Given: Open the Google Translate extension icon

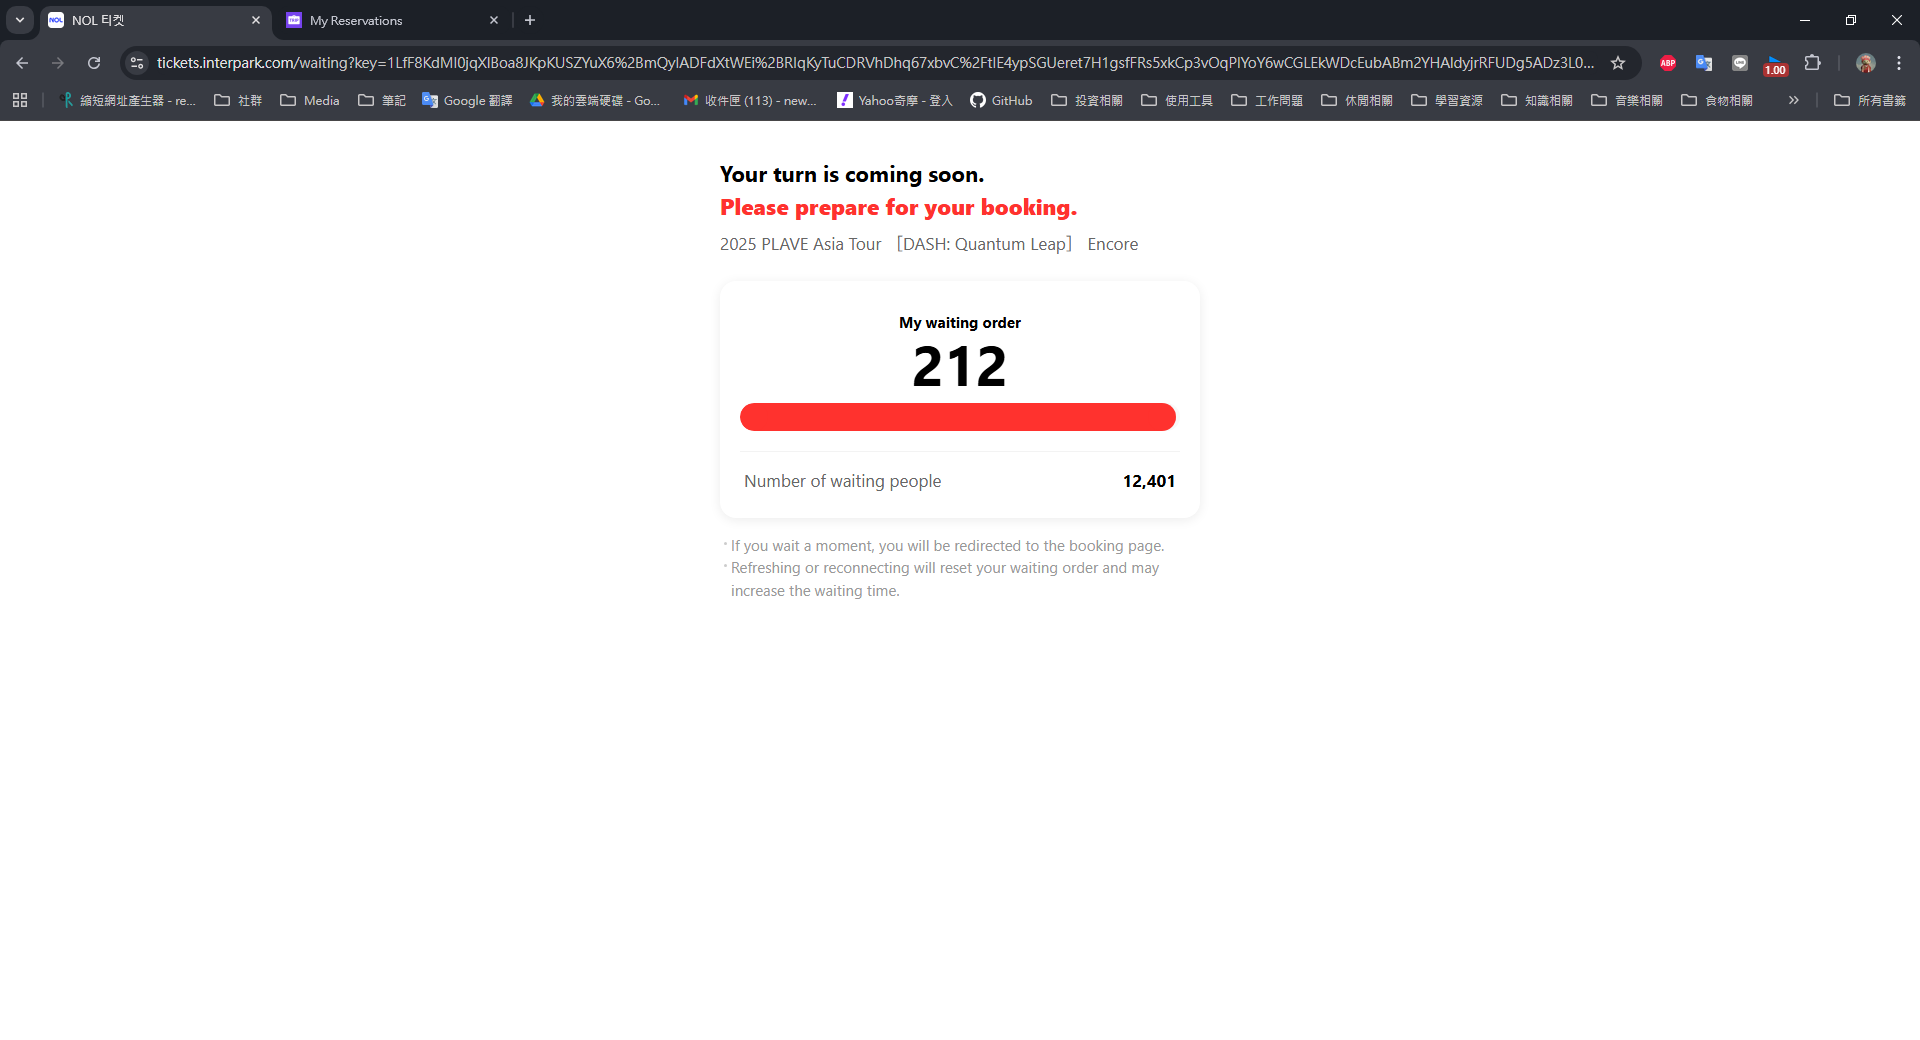Looking at the screenshot, I should (x=1704, y=63).
